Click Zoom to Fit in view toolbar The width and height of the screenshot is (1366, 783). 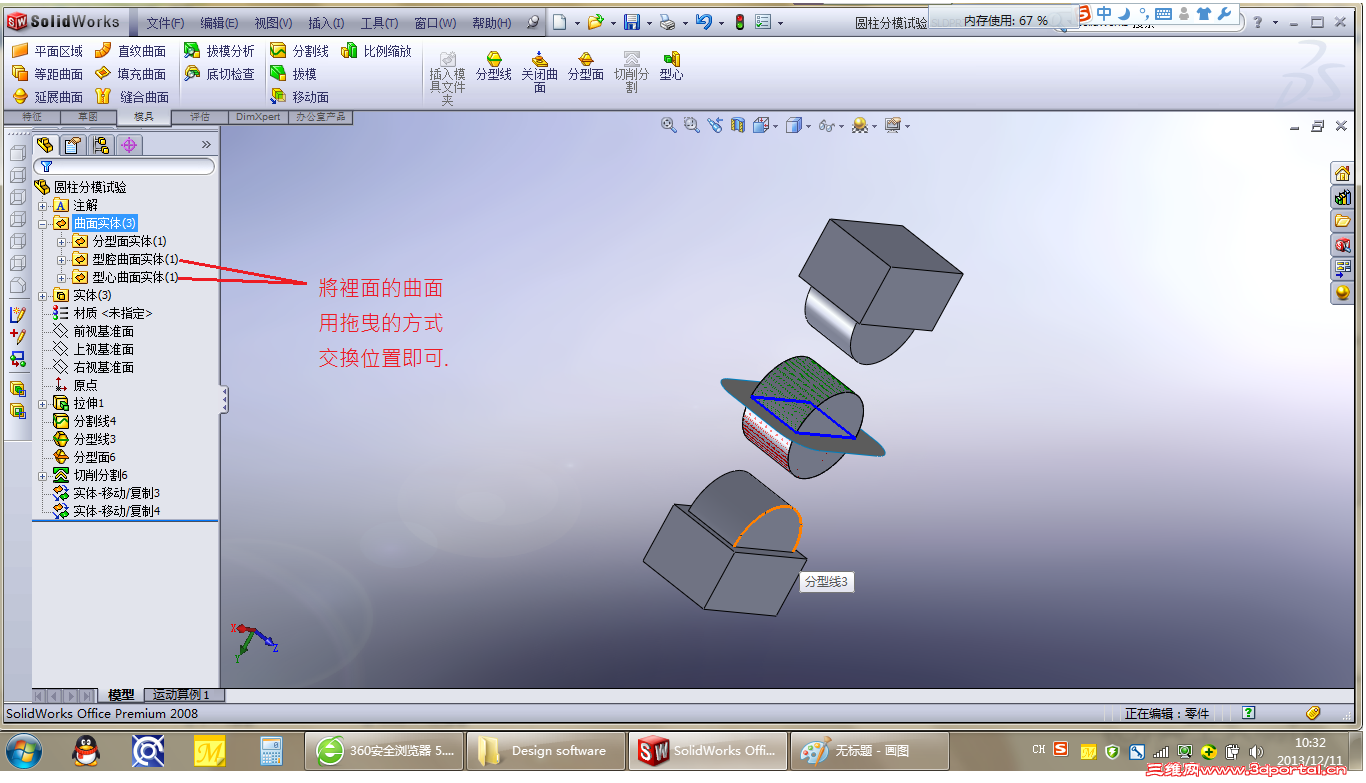[668, 126]
